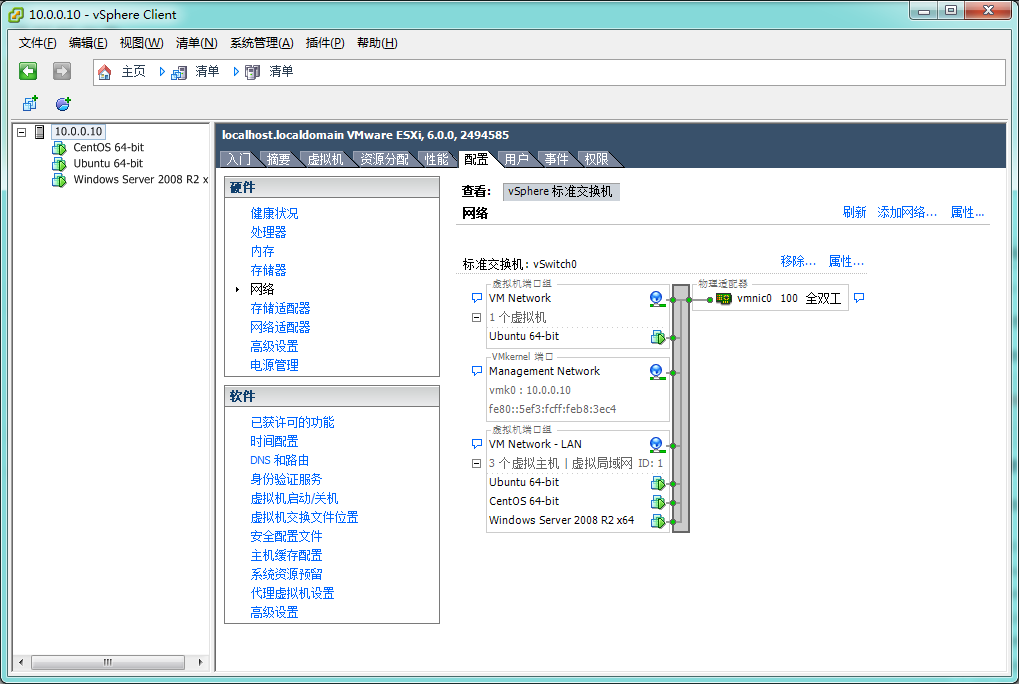
Task: Click the grey forward navigation arrow
Action: pyautogui.click(x=62, y=71)
